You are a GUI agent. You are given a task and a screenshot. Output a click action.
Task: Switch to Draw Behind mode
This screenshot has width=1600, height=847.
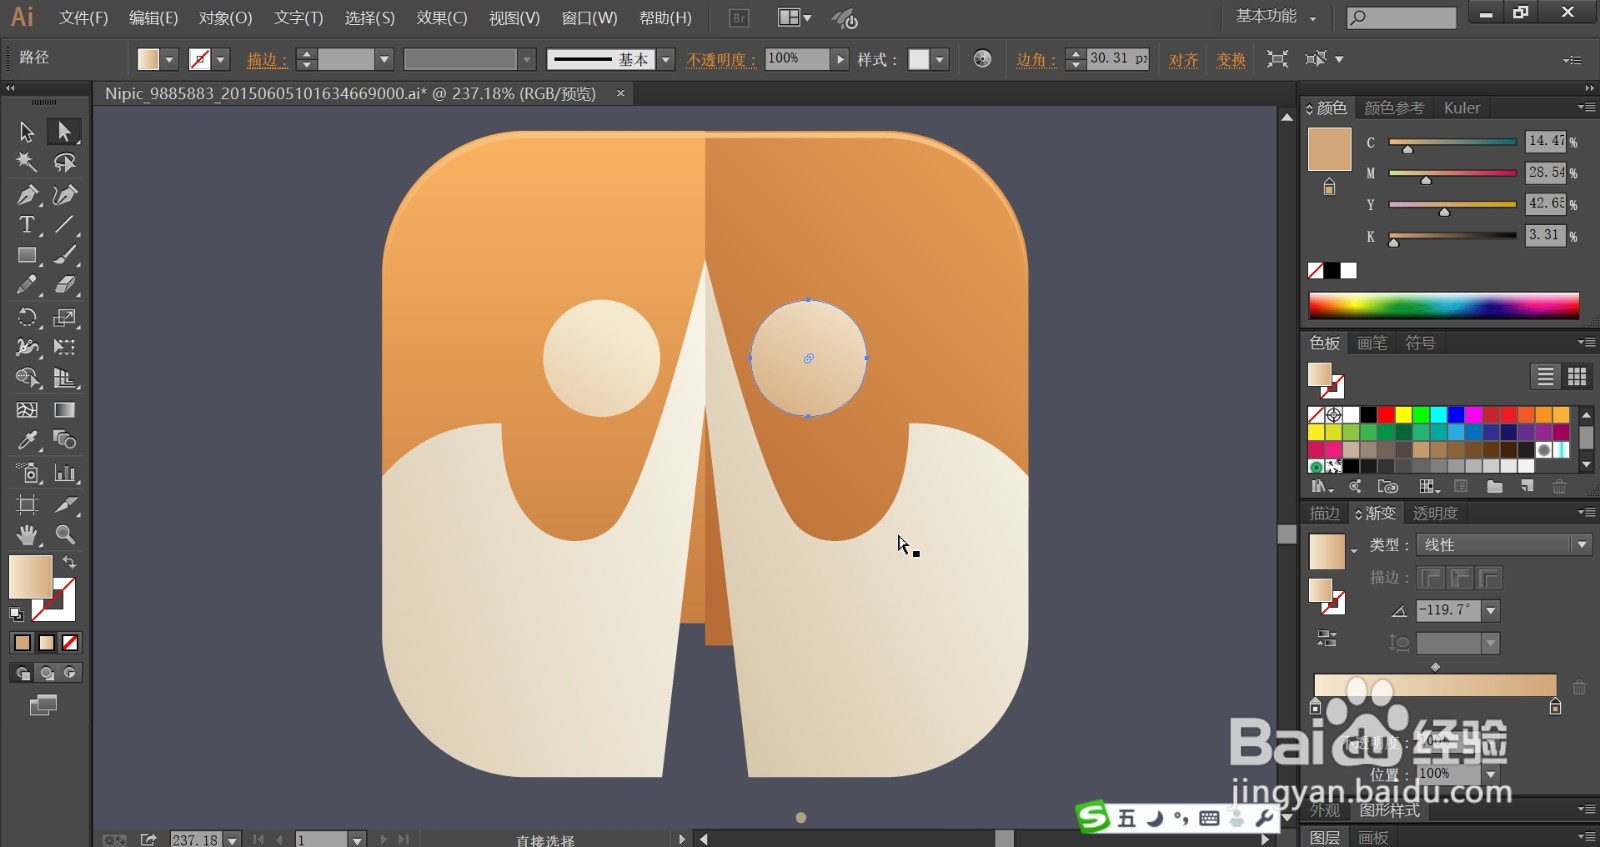pos(46,673)
